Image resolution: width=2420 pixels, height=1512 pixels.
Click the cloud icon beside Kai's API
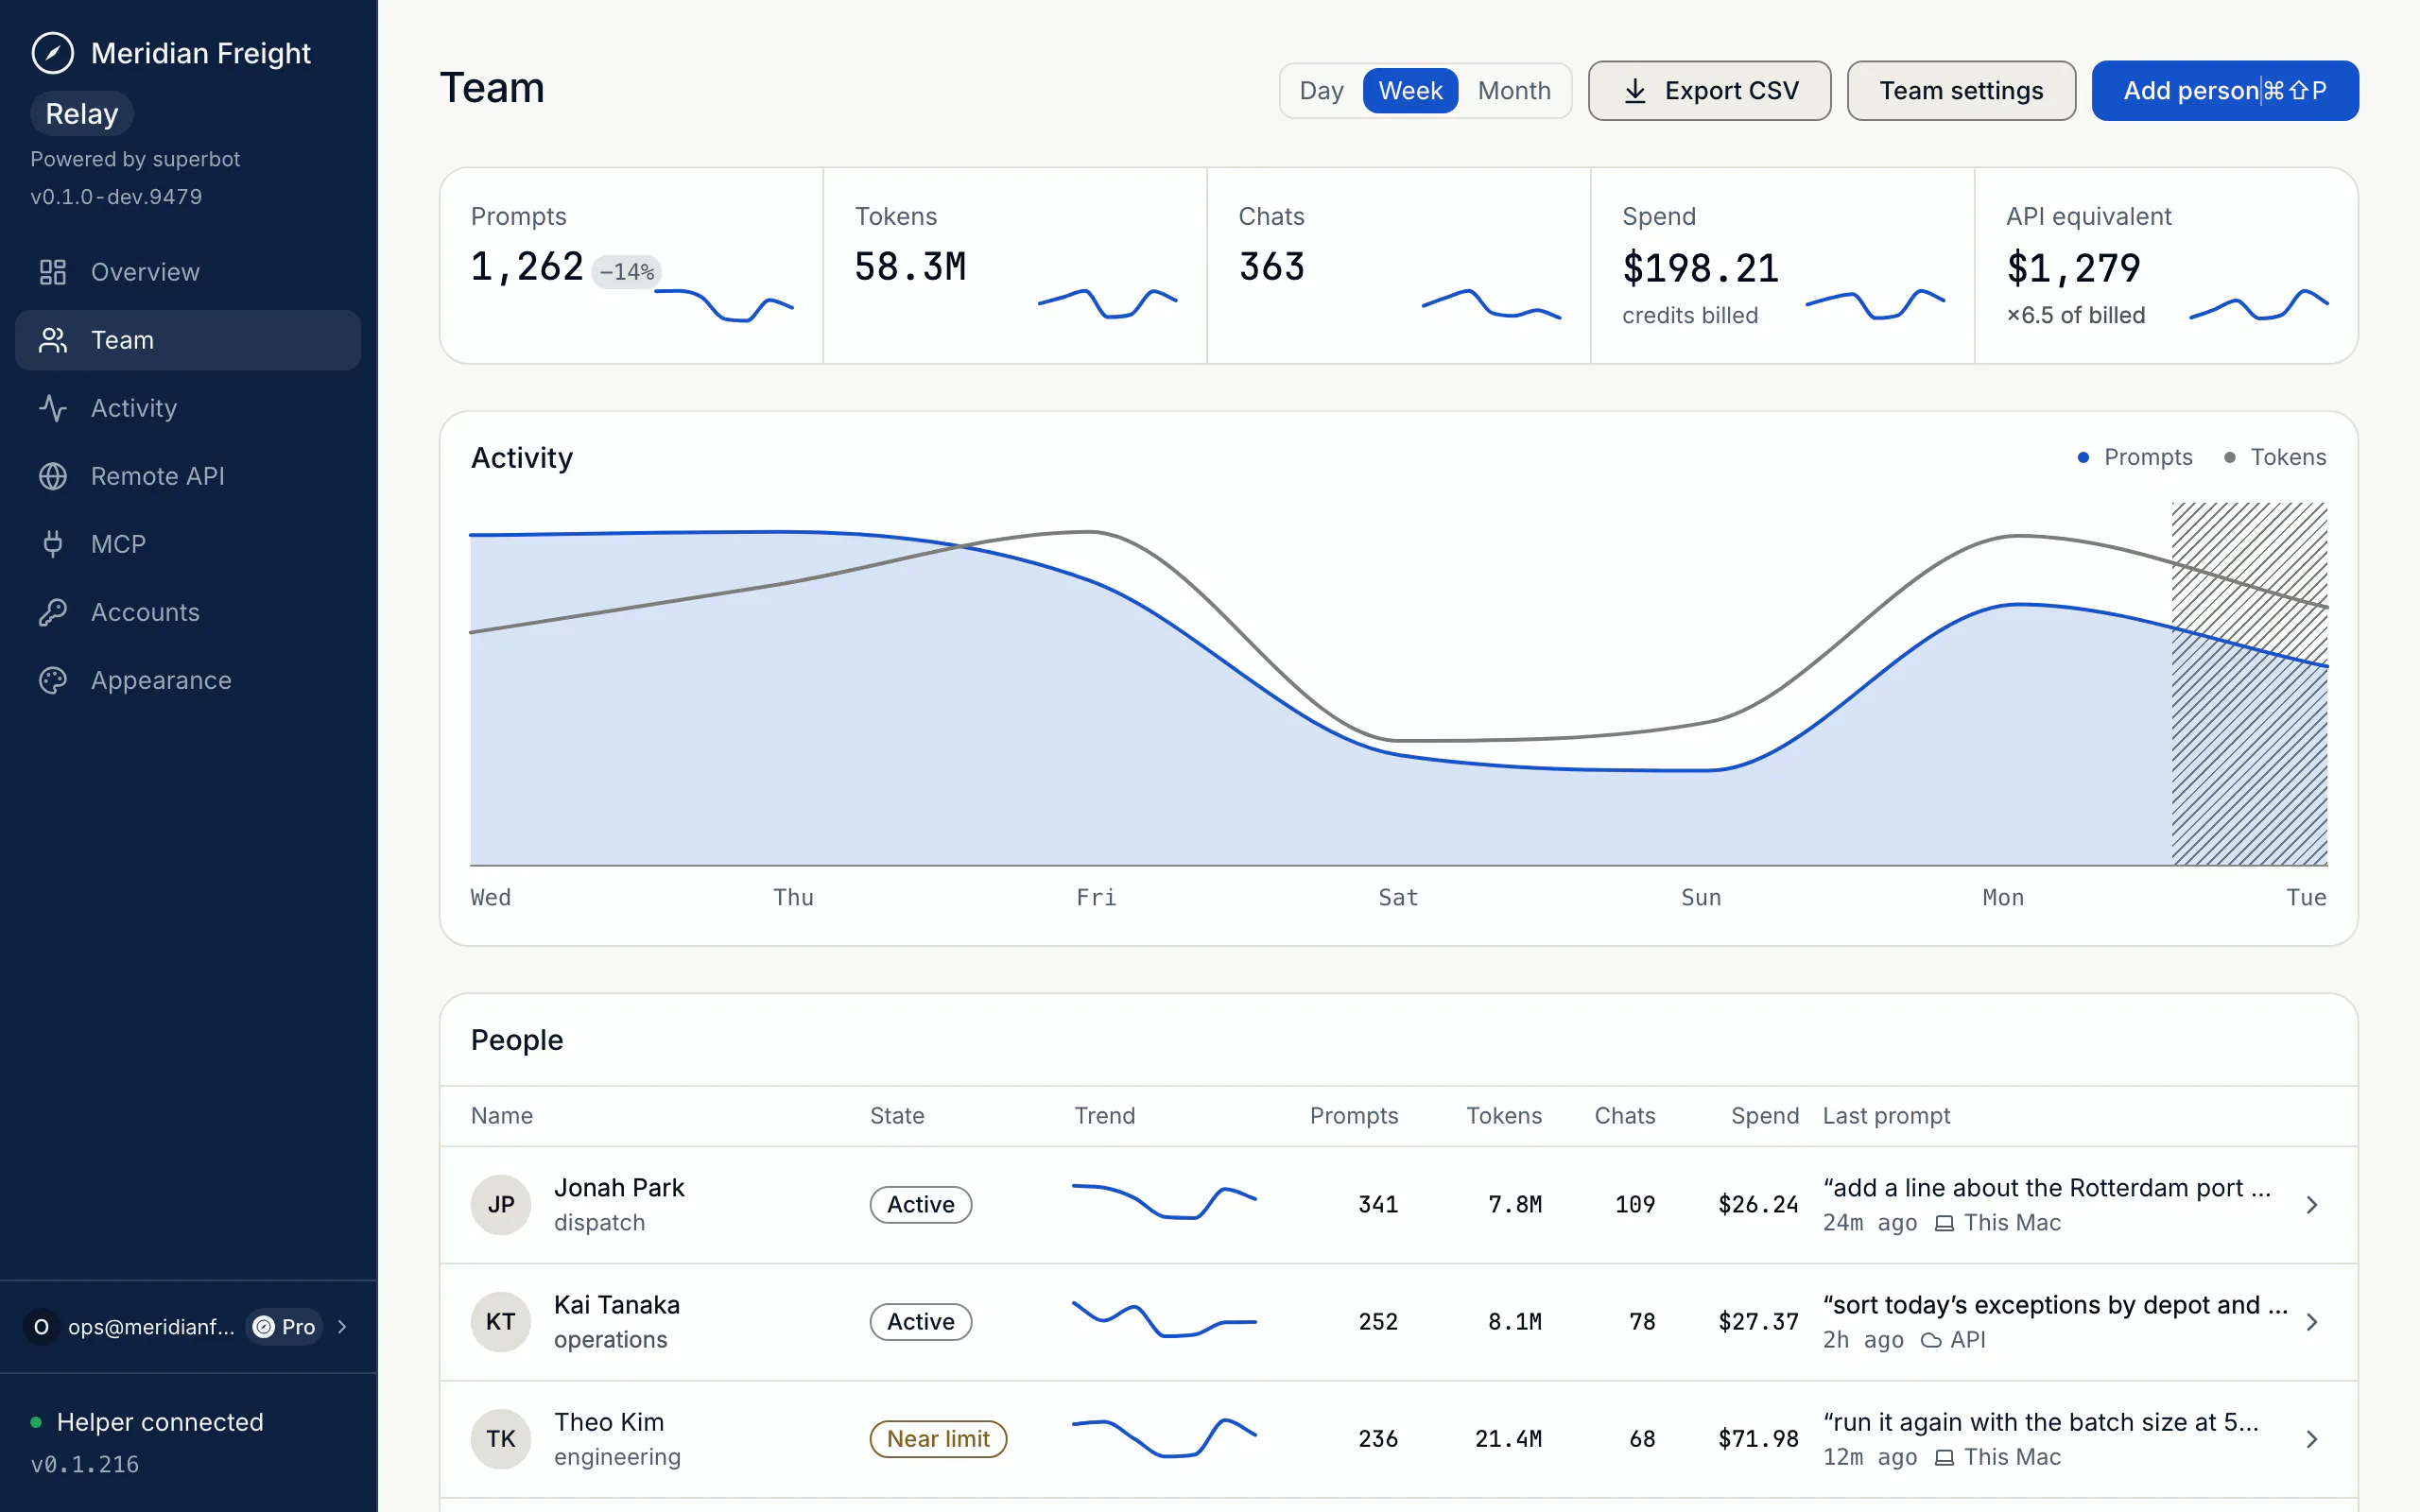point(1931,1340)
